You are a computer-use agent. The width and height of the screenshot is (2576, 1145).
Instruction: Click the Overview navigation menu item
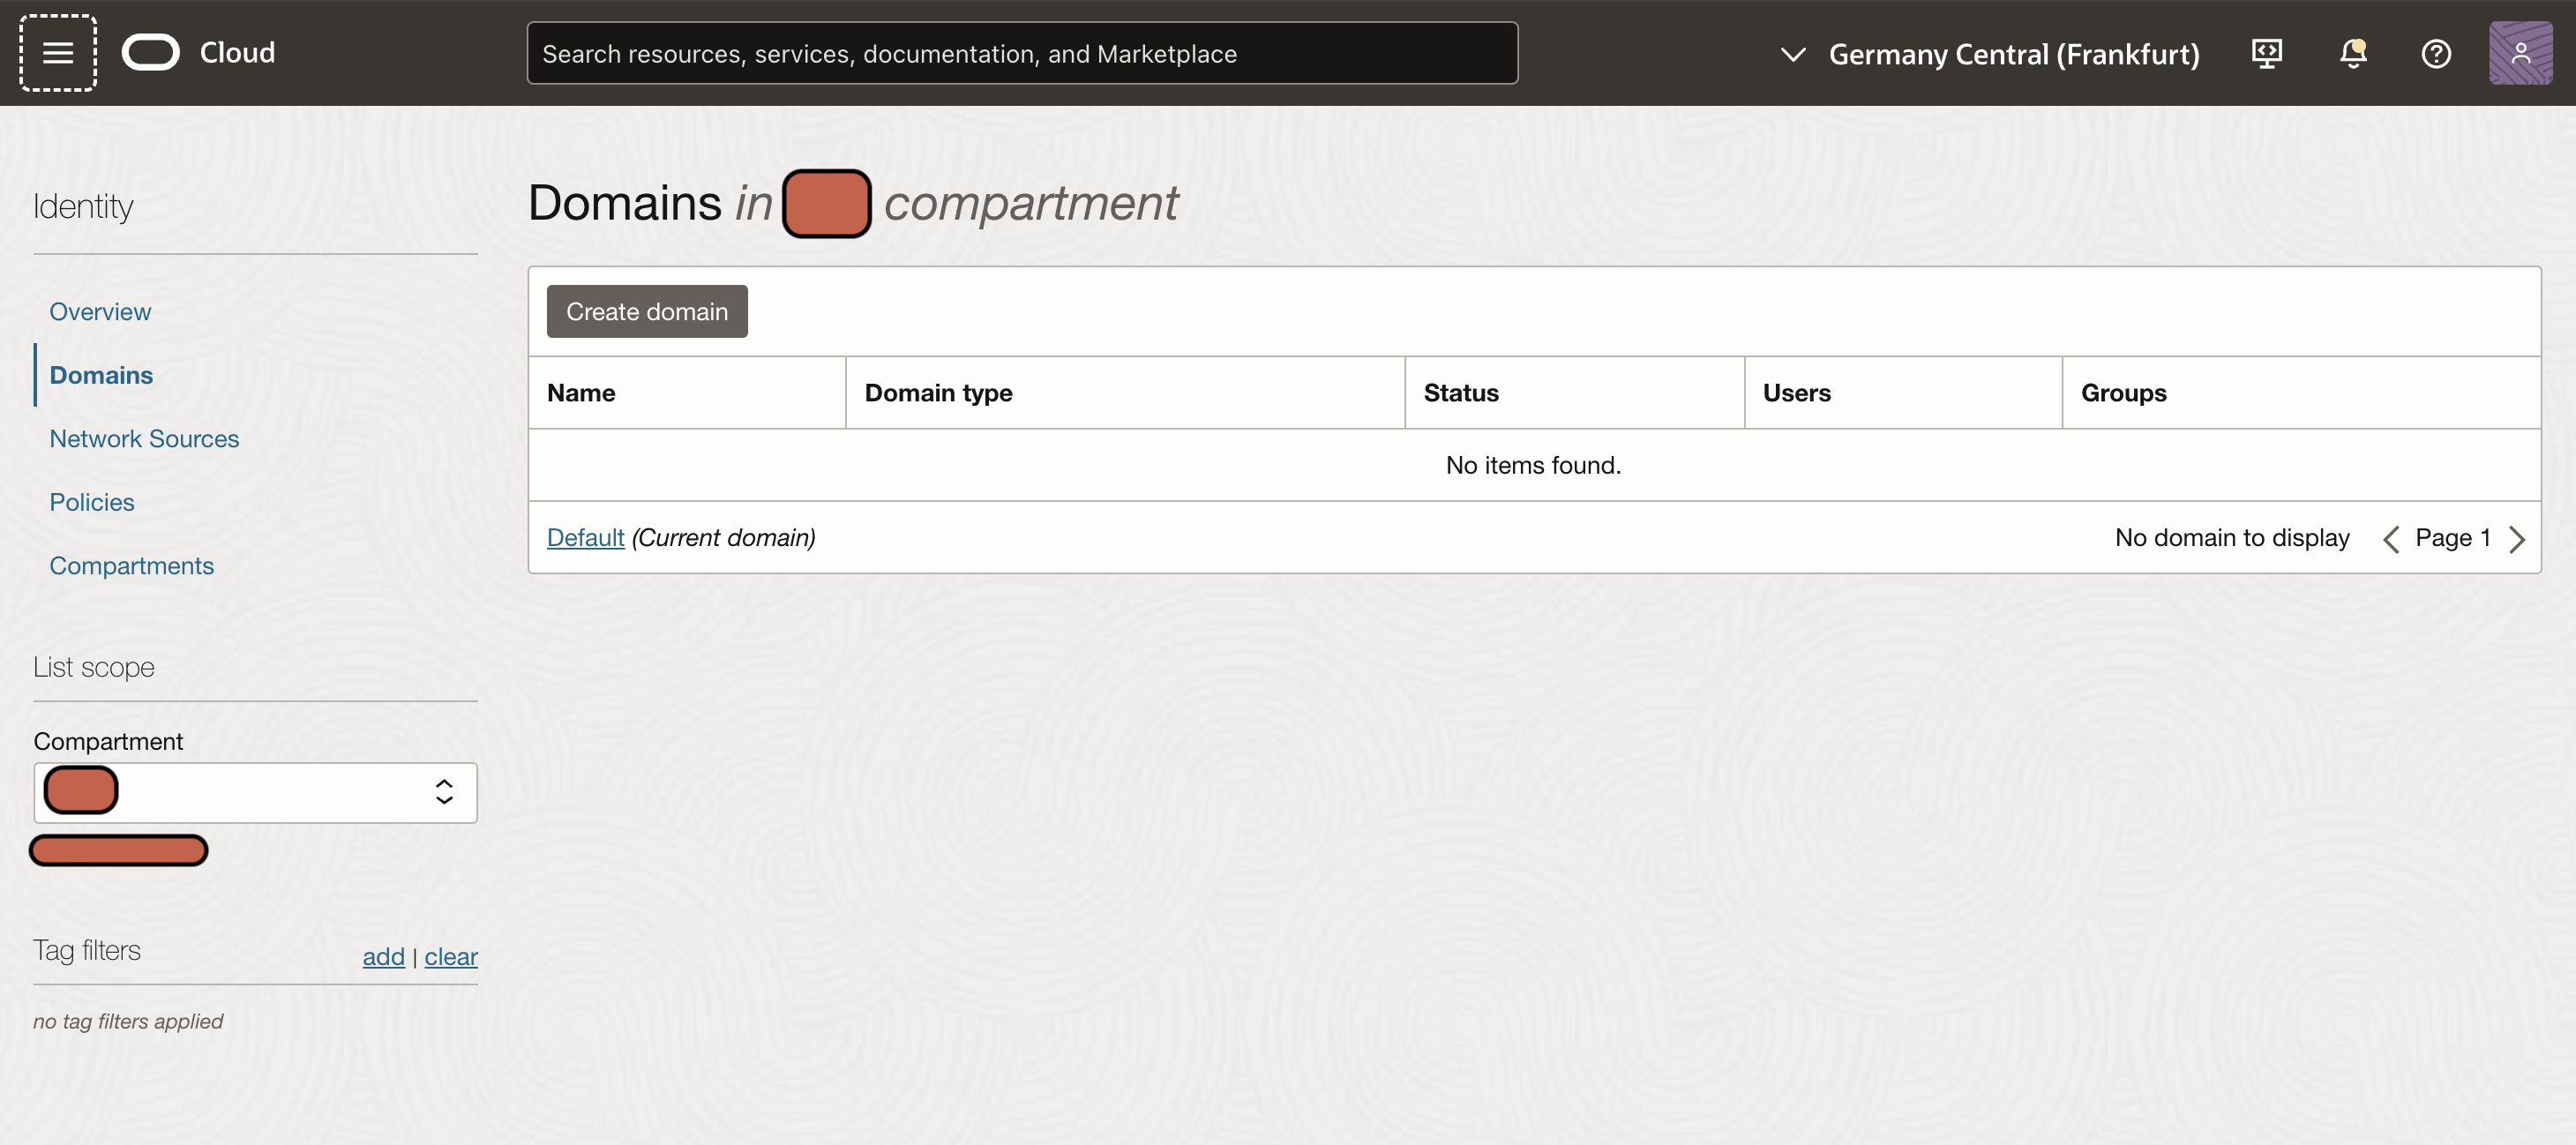tap(101, 309)
